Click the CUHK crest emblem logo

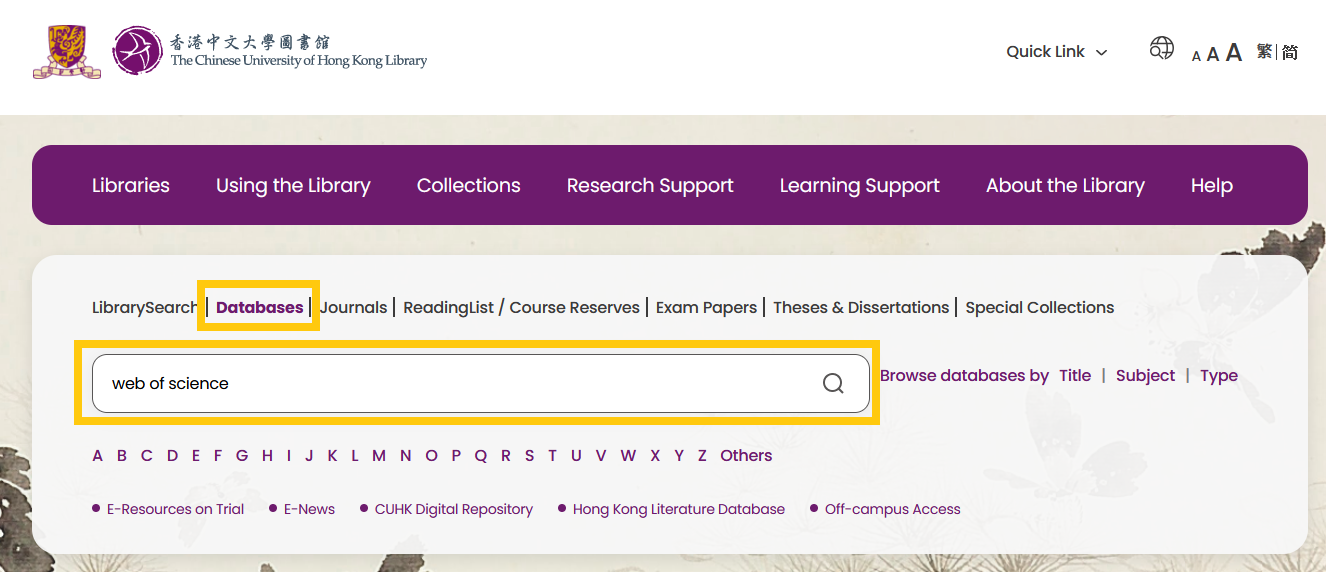pyautogui.click(x=67, y=52)
